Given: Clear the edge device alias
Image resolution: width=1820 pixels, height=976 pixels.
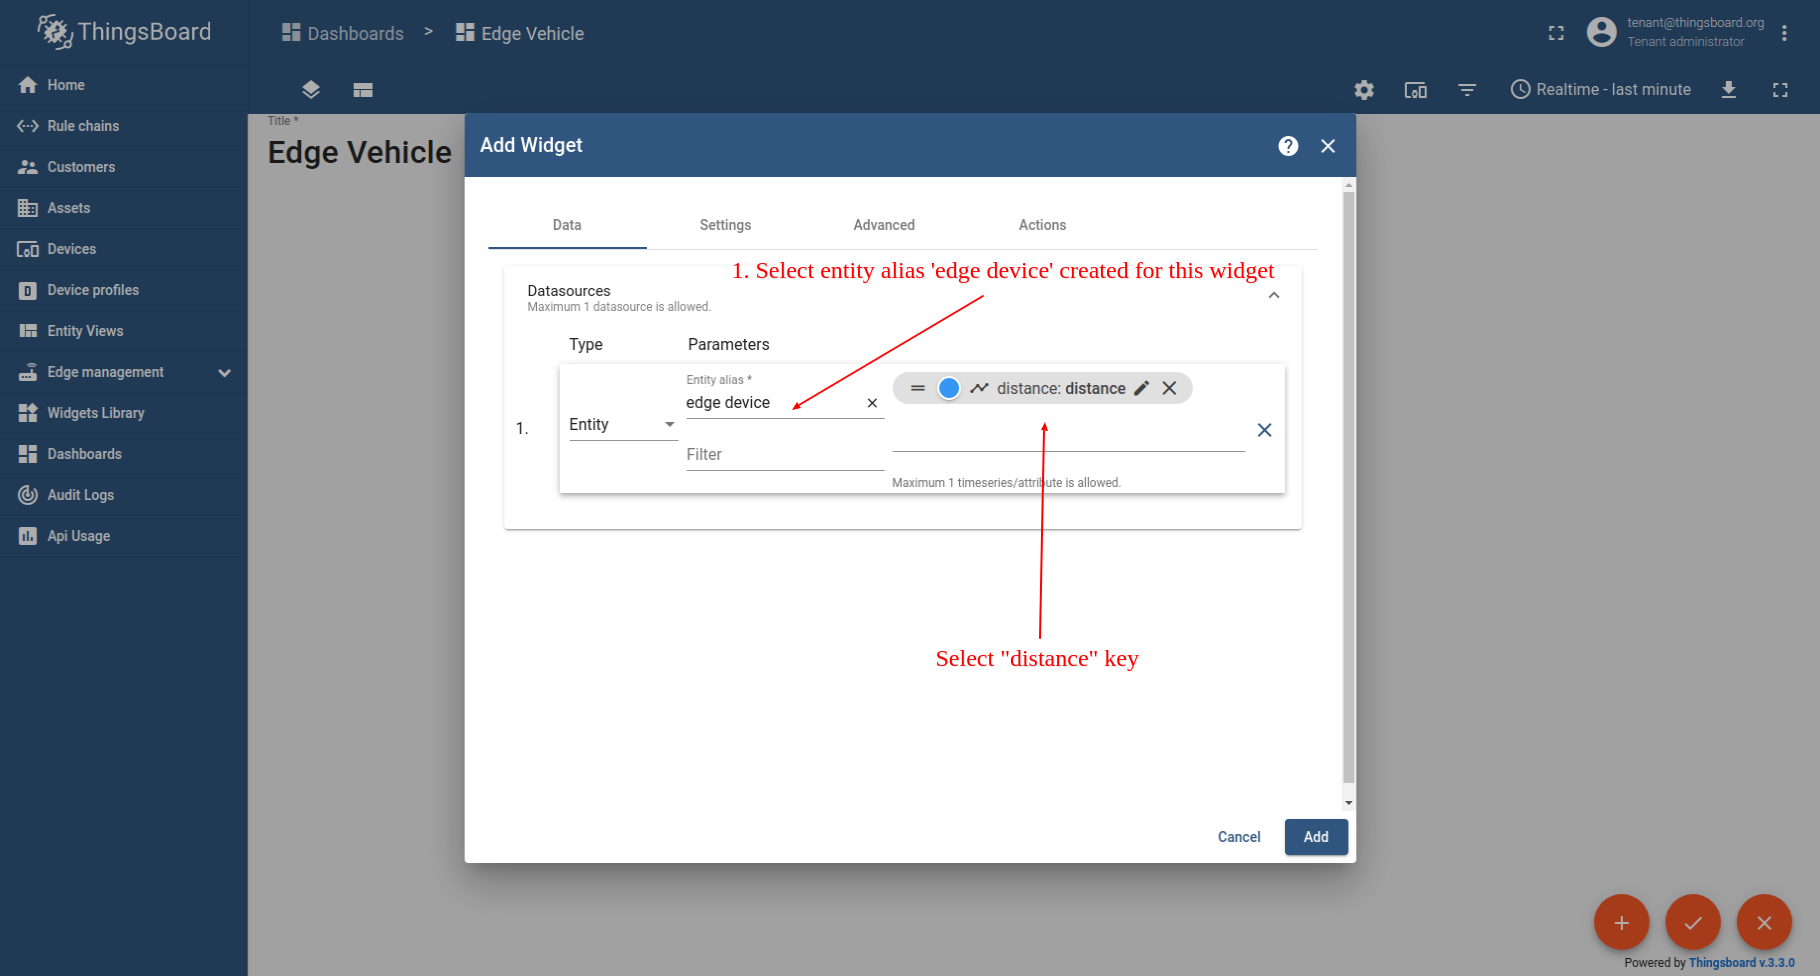Looking at the screenshot, I should click(872, 403).
